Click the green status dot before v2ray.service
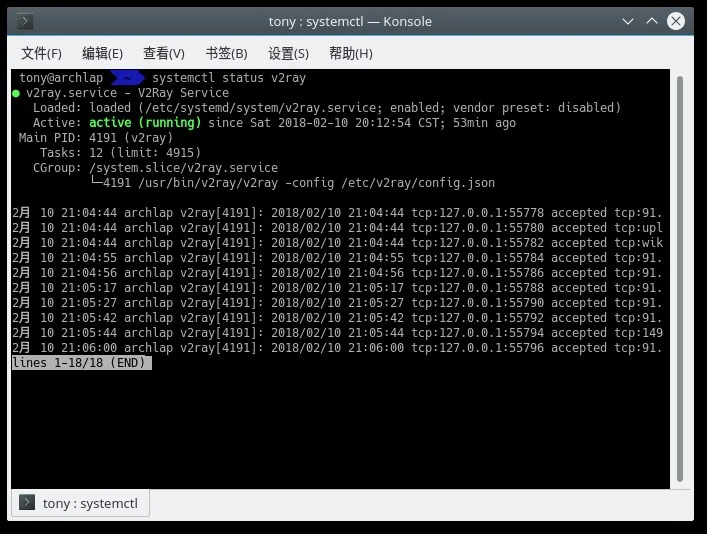Image resolution: width=707 pixels, height=534 pixels. 16,93
